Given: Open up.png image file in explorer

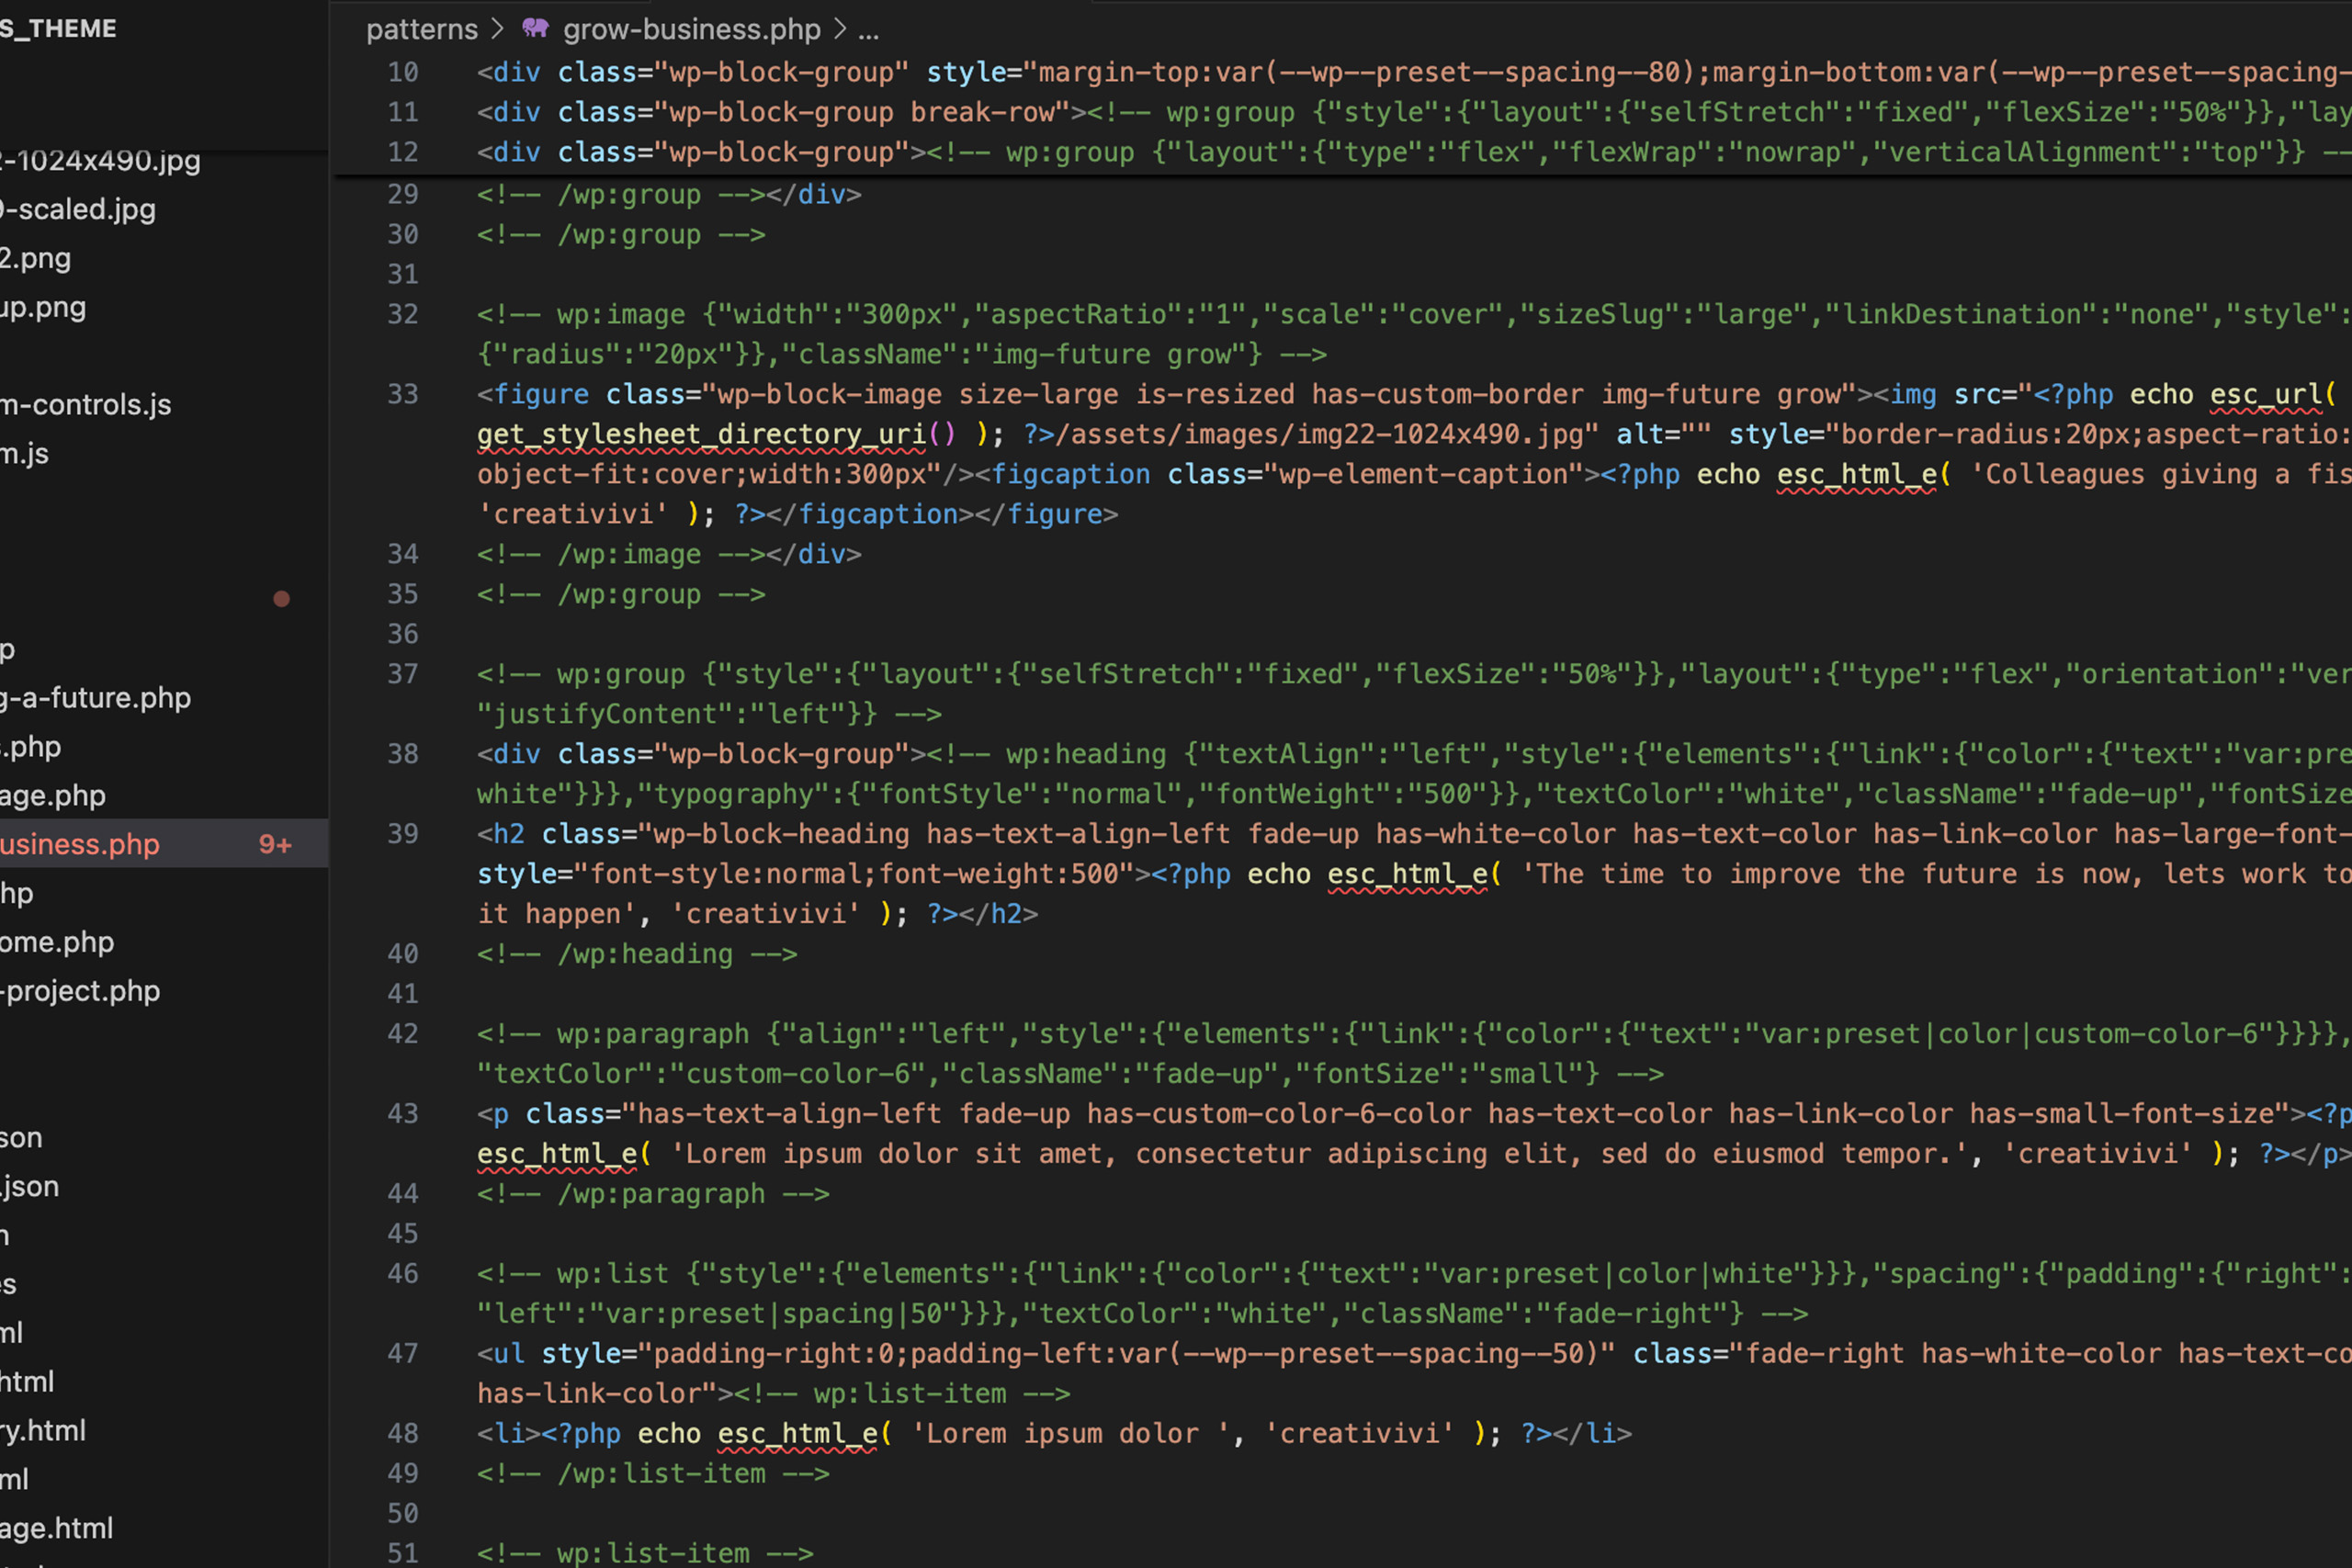Looking at the screenshot, I should coord(44,307).
